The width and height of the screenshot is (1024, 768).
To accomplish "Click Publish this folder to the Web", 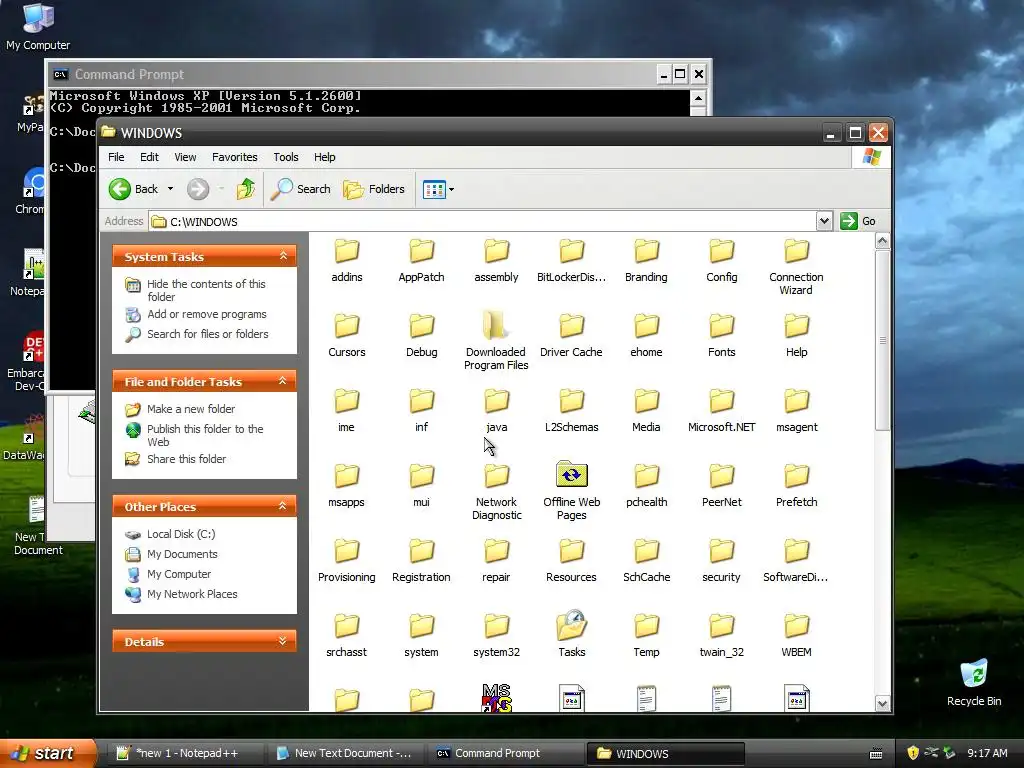I will [x=204, y=436].
